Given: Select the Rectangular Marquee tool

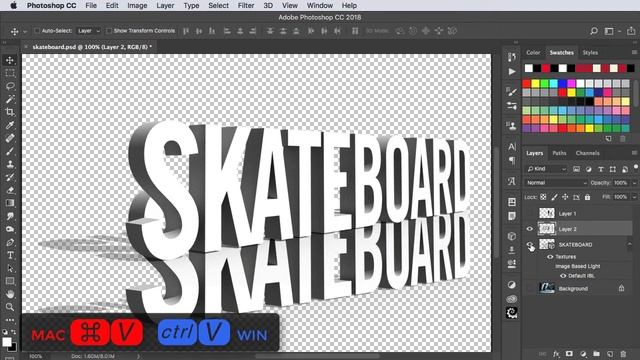Looking at the screenshot, I should tap(10, 73).
